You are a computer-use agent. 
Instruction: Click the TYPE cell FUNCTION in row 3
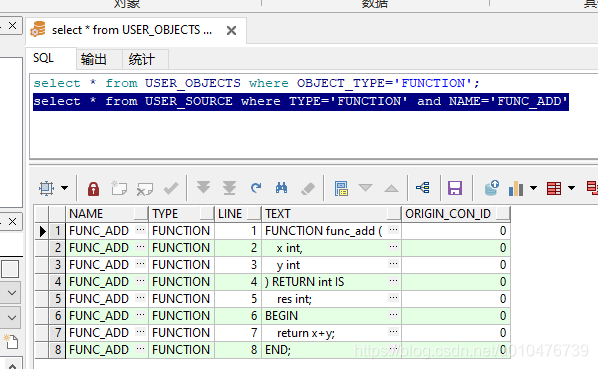click(x=182, y=265)
